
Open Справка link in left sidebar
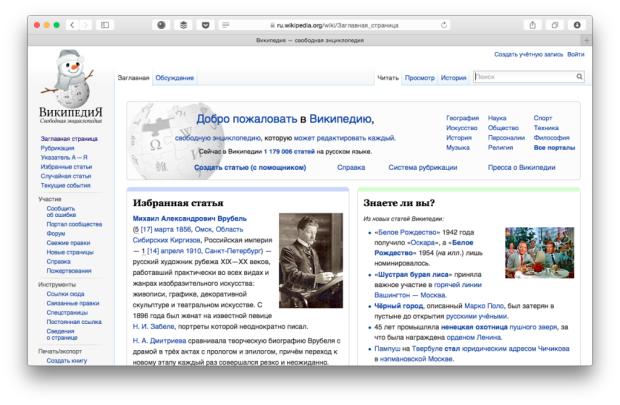coord(59,261)
